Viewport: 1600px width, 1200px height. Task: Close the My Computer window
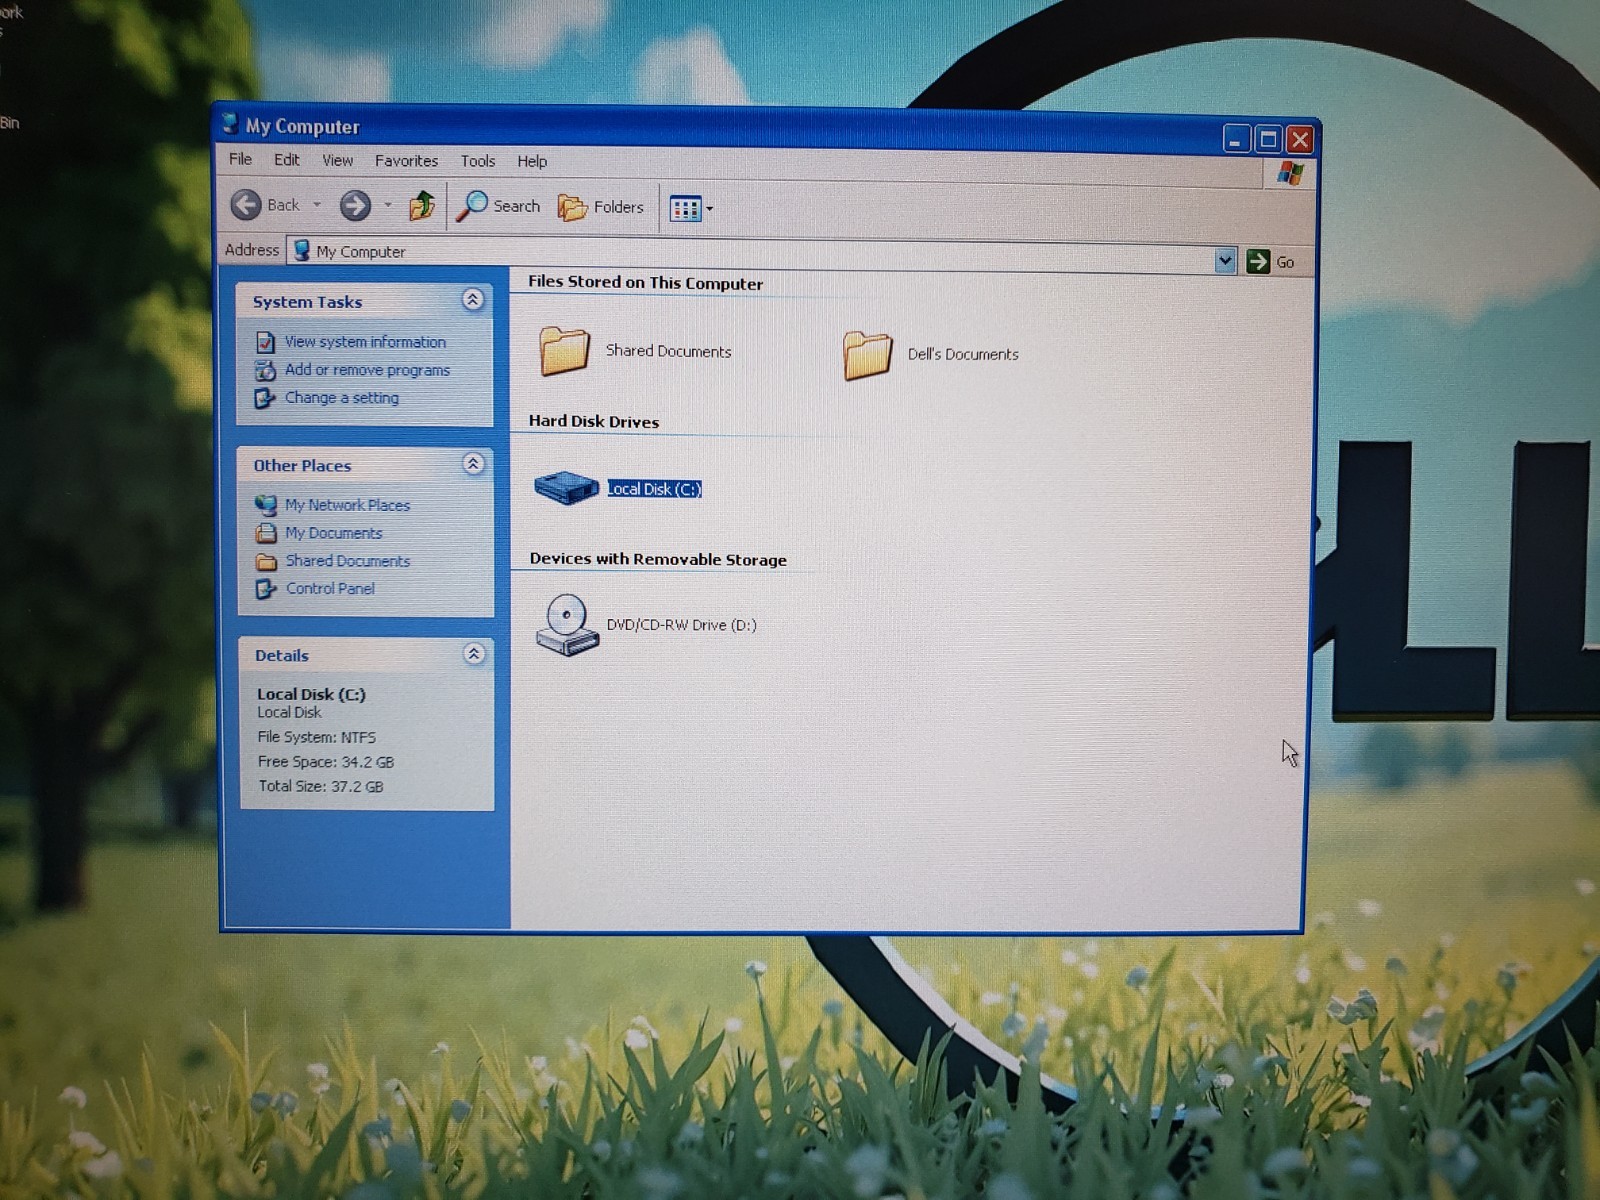(x=1299, y=139)
